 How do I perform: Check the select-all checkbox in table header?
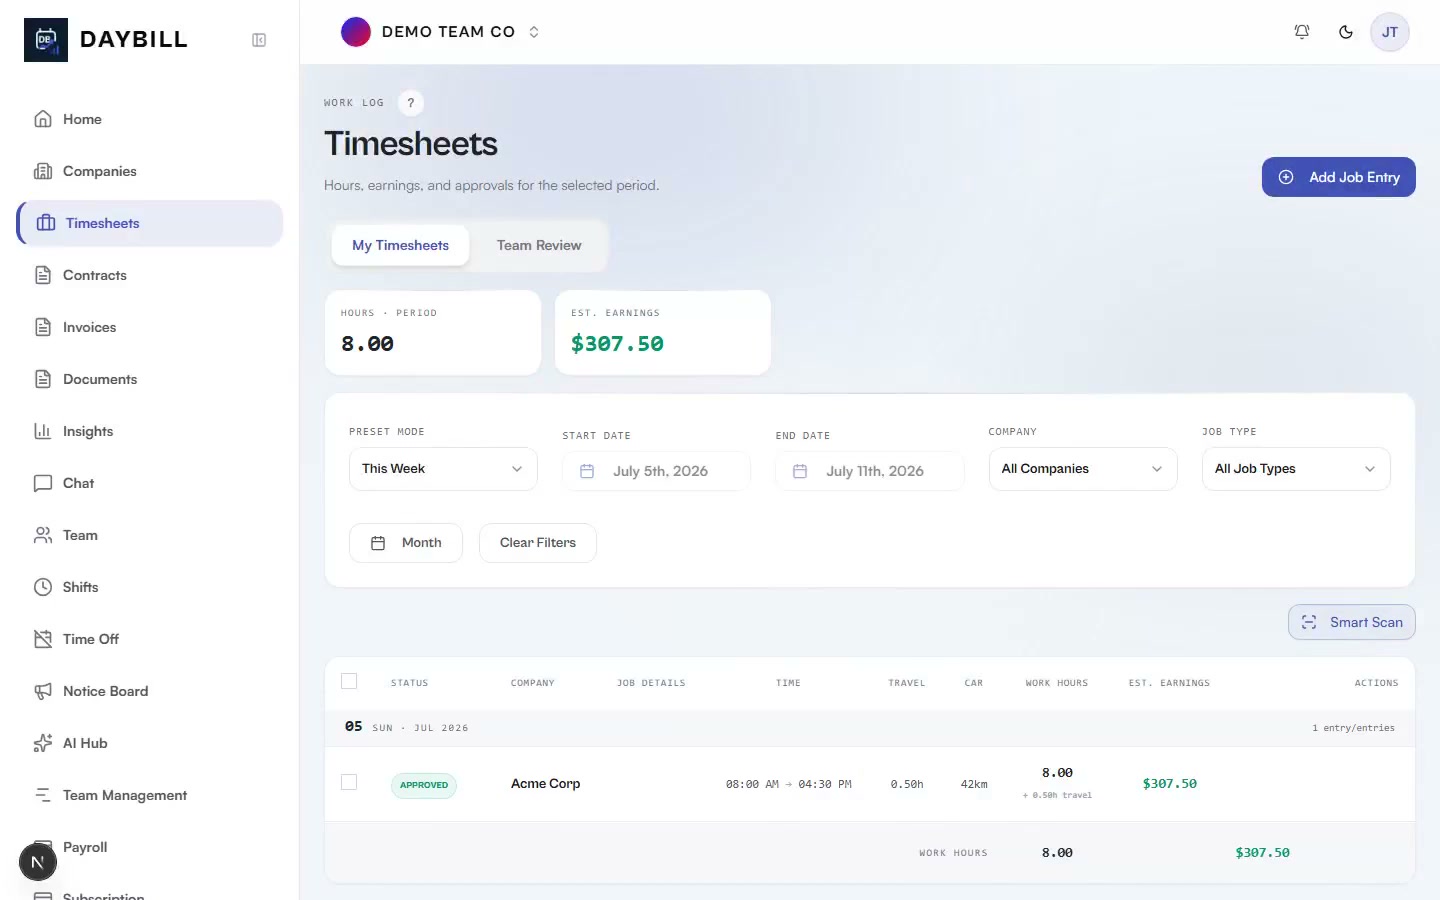coord(349,681)
